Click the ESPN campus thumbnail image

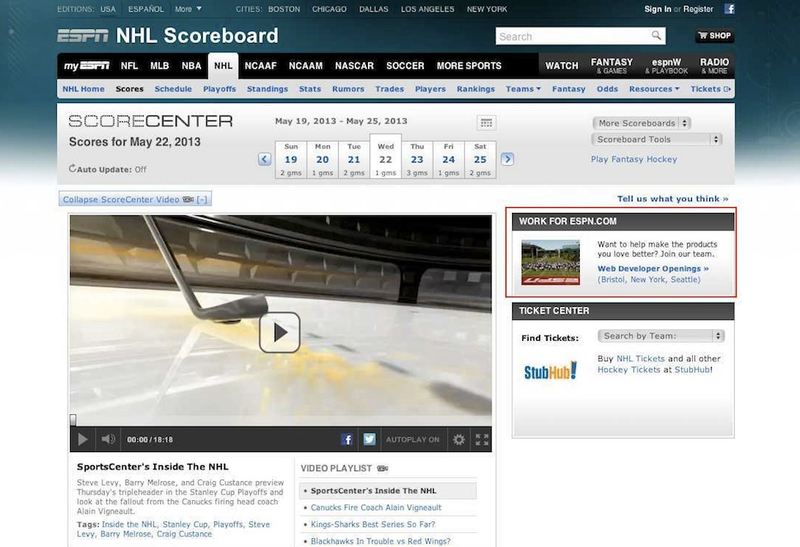(x=551, y=262)
